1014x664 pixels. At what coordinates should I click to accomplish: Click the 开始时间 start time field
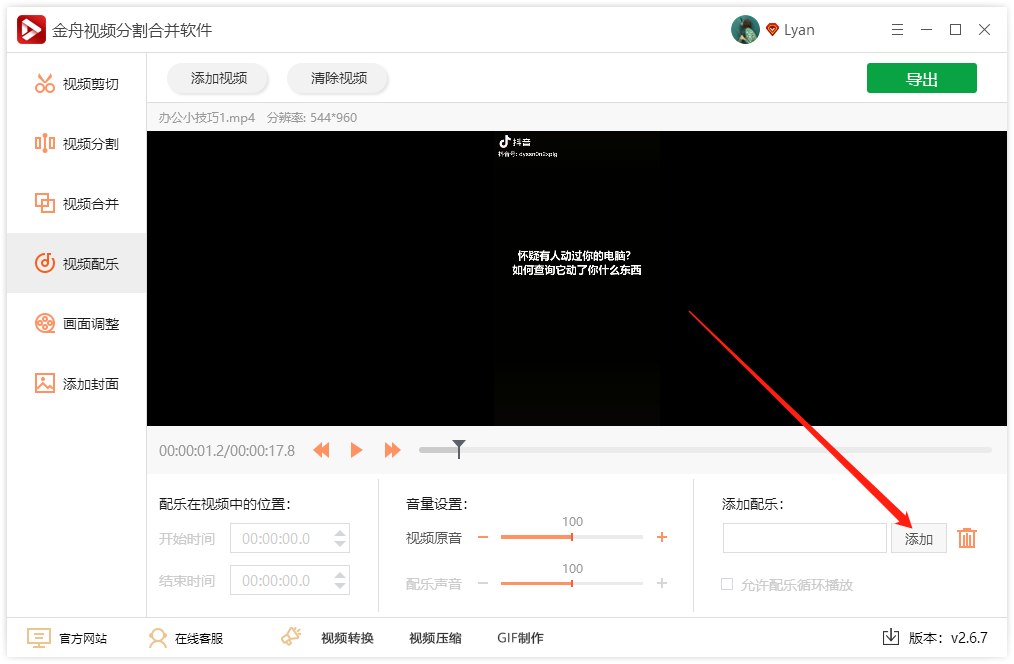coord(290,538)
